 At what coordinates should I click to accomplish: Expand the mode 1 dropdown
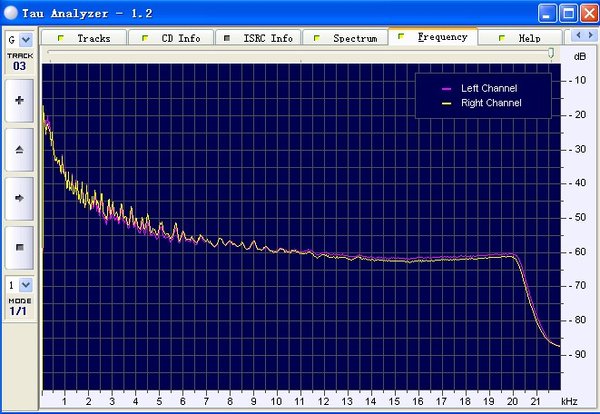click(26, 285)
